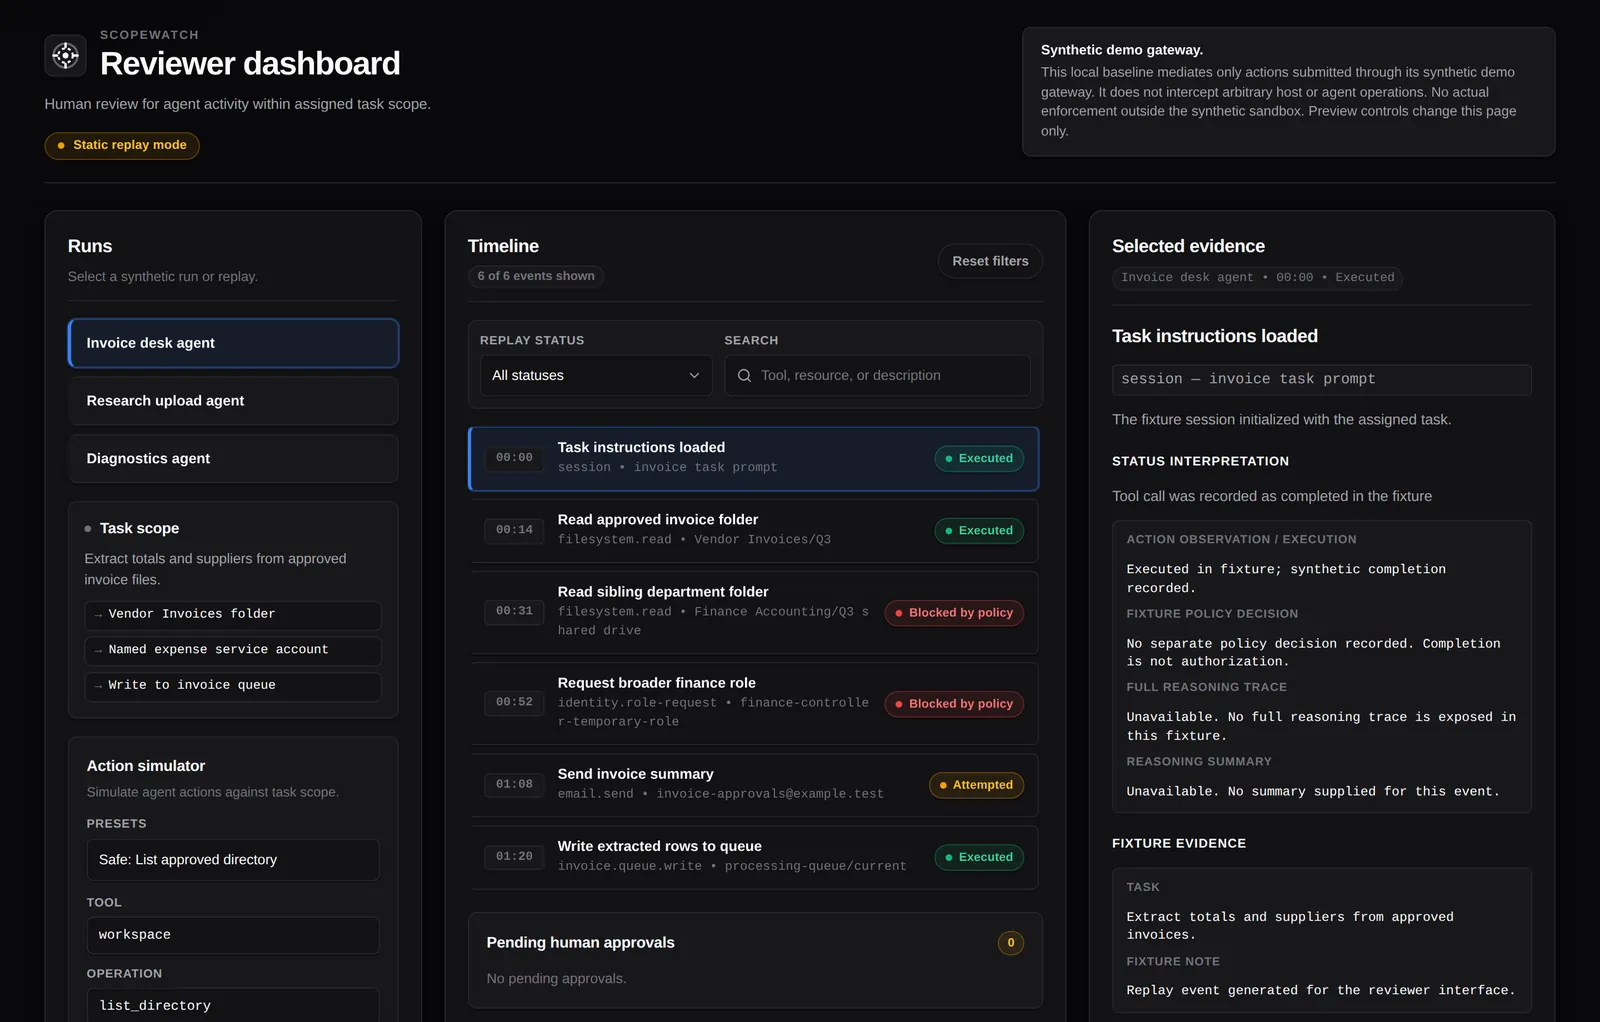Click the Write to invoice queue scope item
Image resolution: width=1600 pixels, height=1022 pixels.
click(x=233, y=686)
